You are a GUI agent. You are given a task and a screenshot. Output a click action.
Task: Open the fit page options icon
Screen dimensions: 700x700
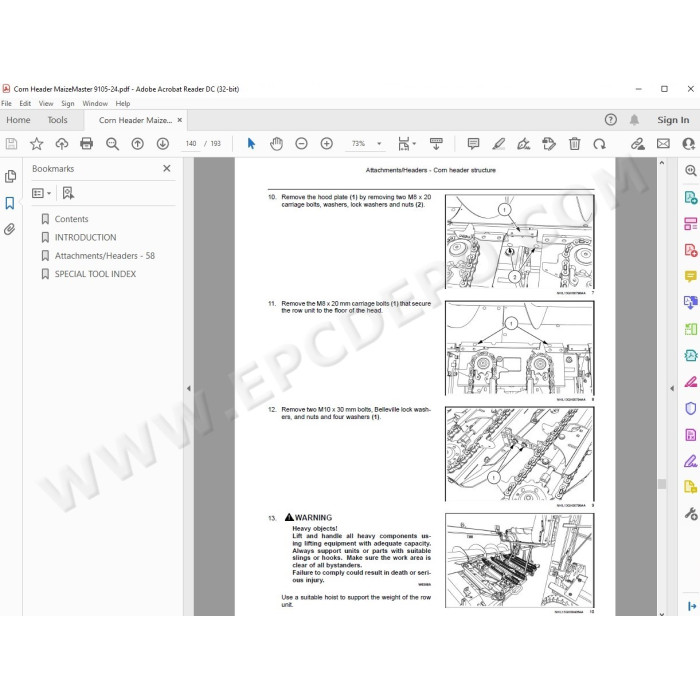[x=406, y=144]
